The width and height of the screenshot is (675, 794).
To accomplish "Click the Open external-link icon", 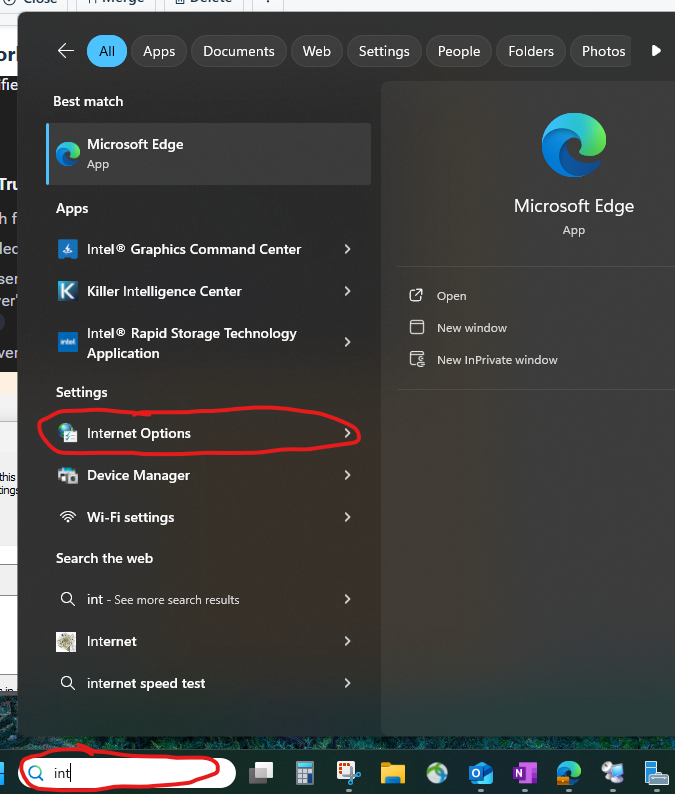I will [416, 295].
